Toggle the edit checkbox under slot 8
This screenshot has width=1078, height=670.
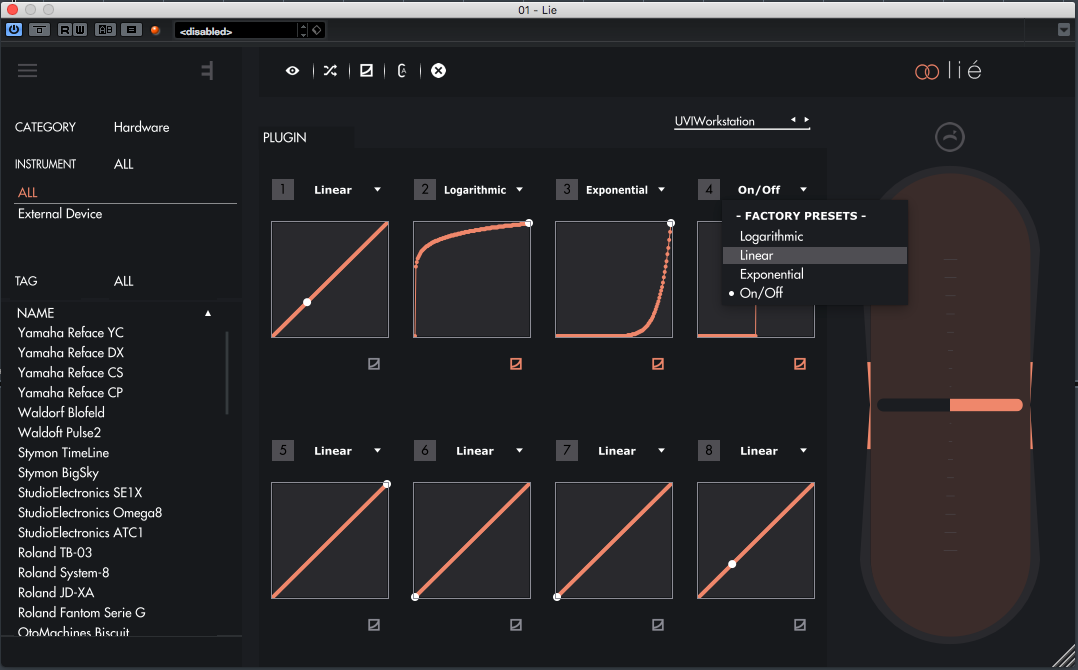[800, 625]
